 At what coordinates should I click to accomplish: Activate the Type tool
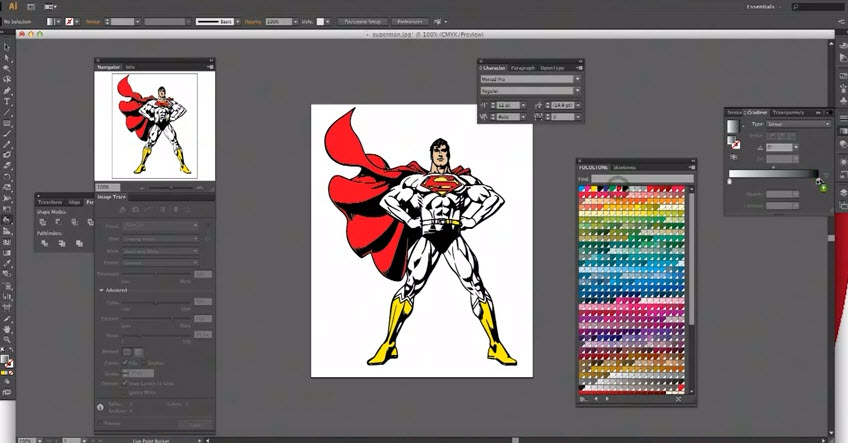pos(7,101)
